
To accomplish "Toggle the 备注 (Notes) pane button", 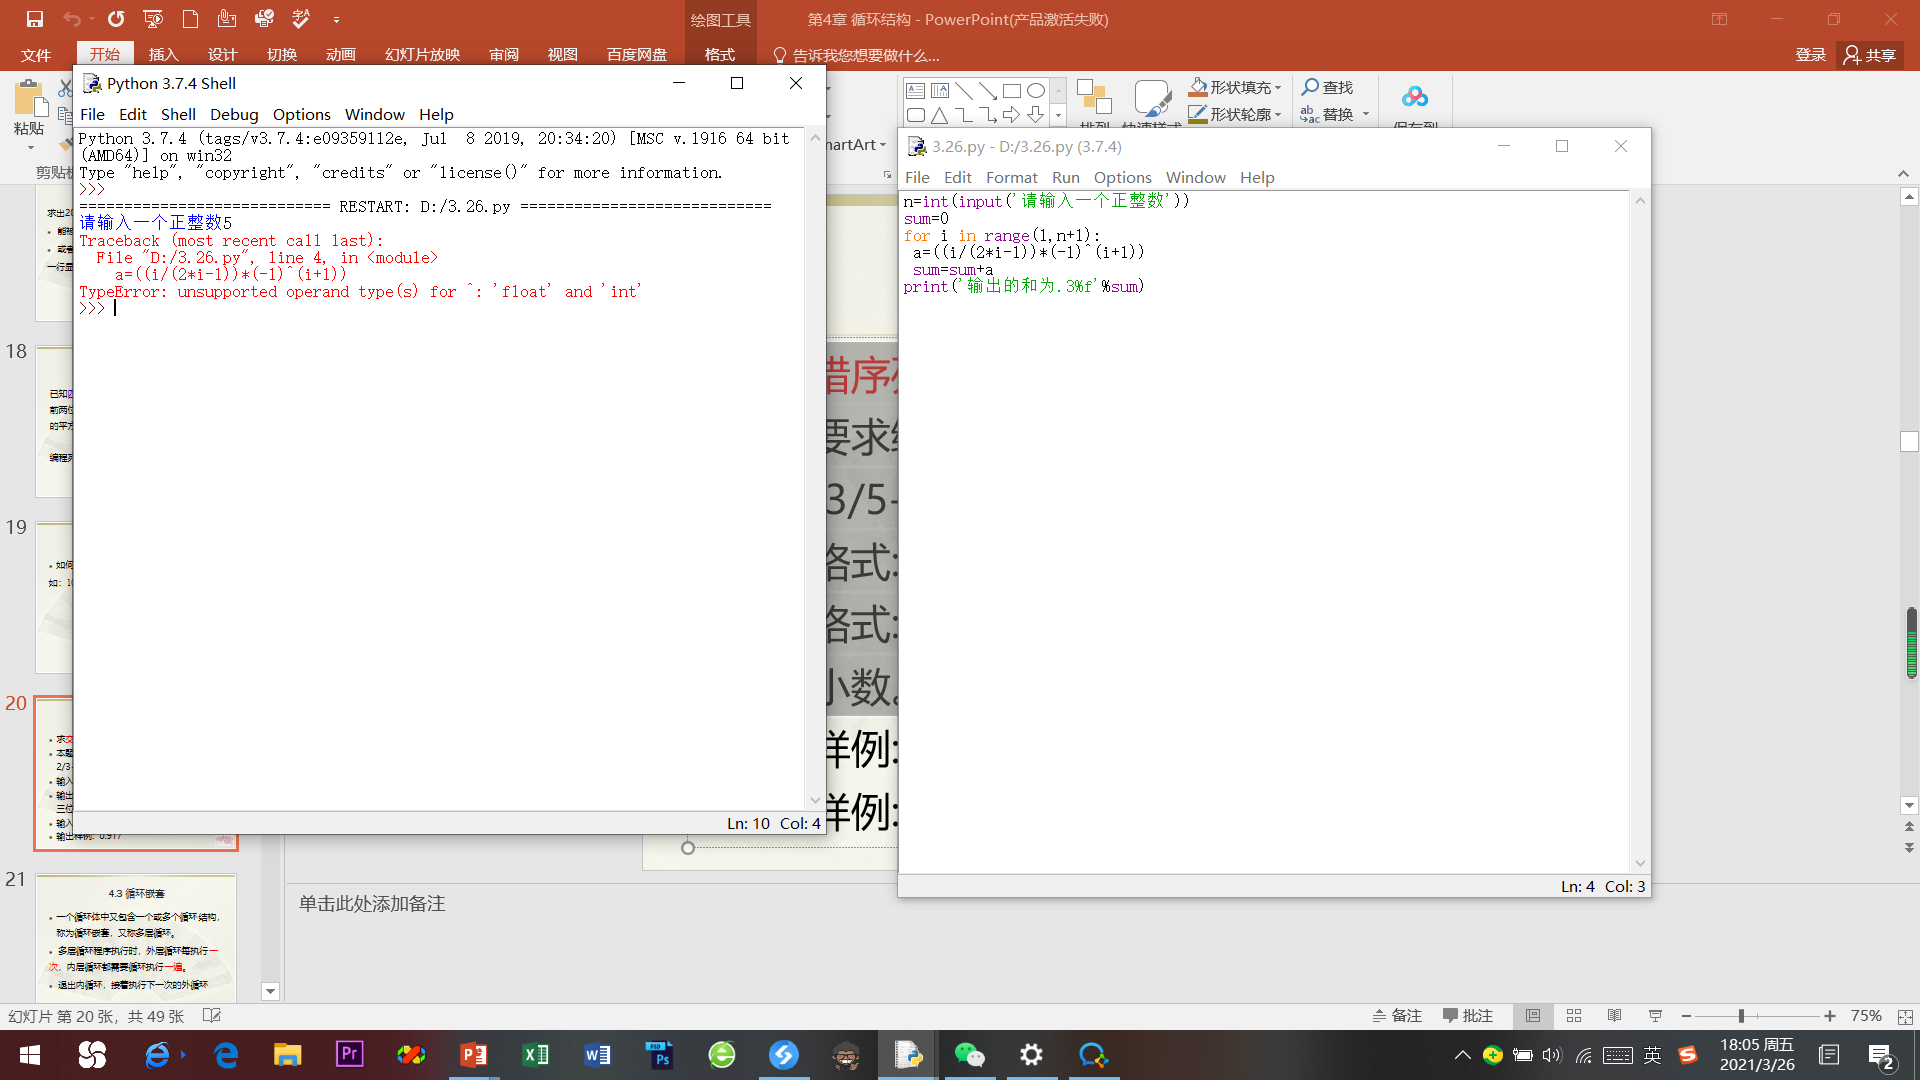I will 1397,1016.
